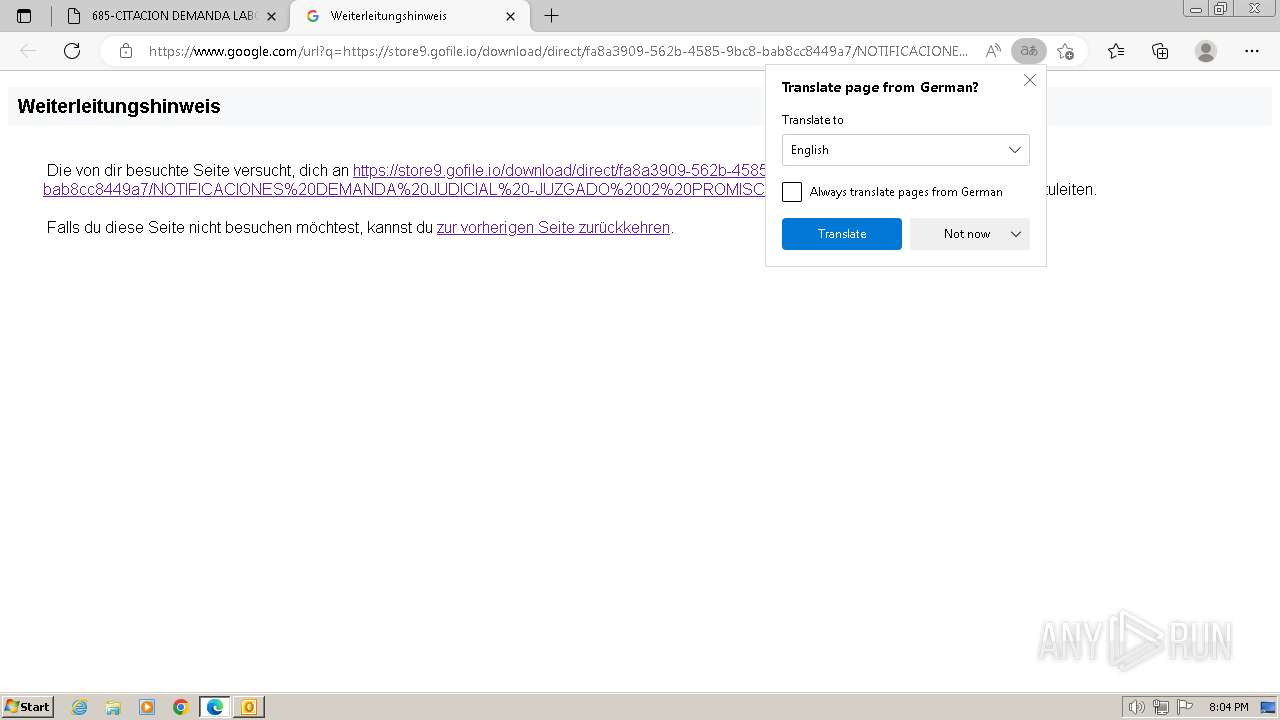The width and height of the screenshot is (1280, 720).
Task: Open media player taskbar icon
Action: [x=147, y=707]
